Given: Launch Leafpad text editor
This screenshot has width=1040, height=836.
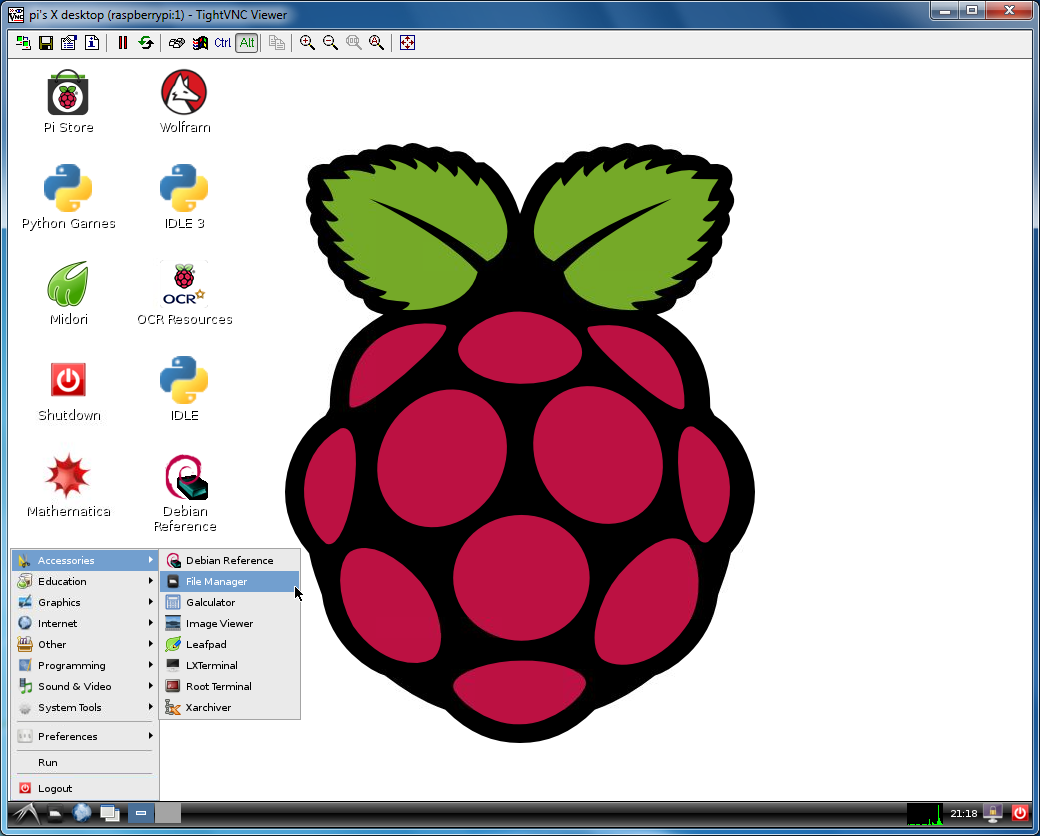Looking at the screenshot, I should (x=229, y=644).
